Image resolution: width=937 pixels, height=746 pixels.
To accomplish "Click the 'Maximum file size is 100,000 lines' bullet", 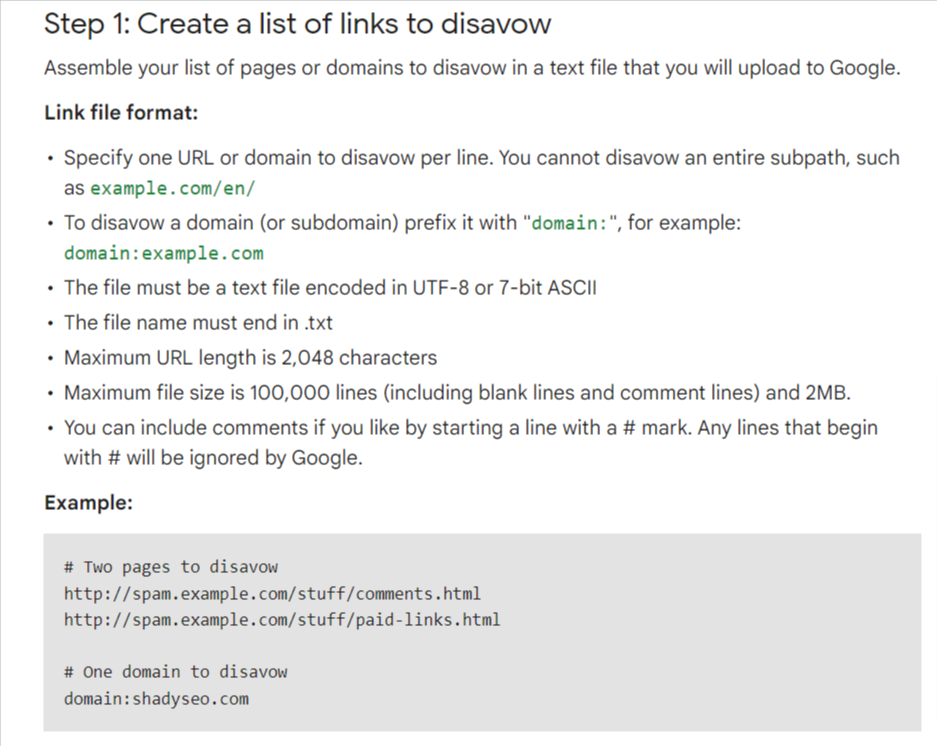I will tap(457, 393).
